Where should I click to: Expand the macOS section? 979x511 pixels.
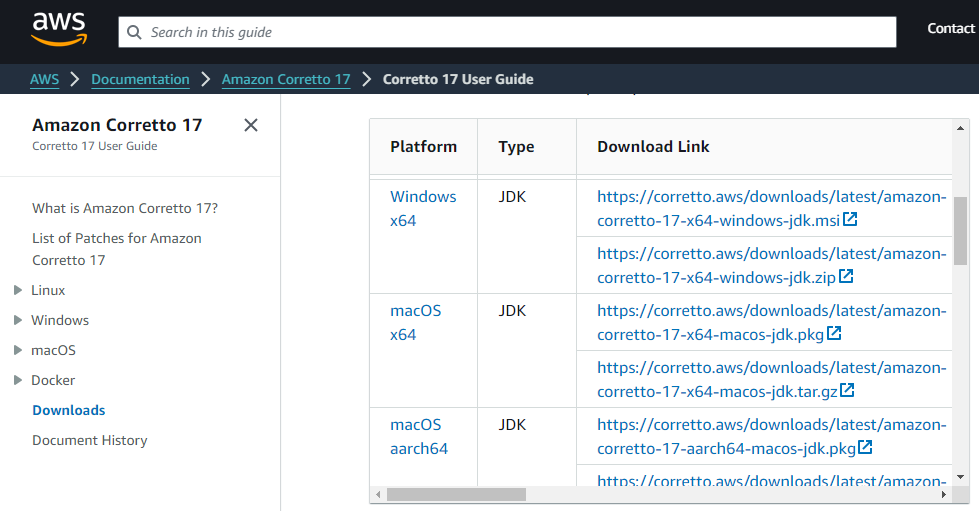18,350
